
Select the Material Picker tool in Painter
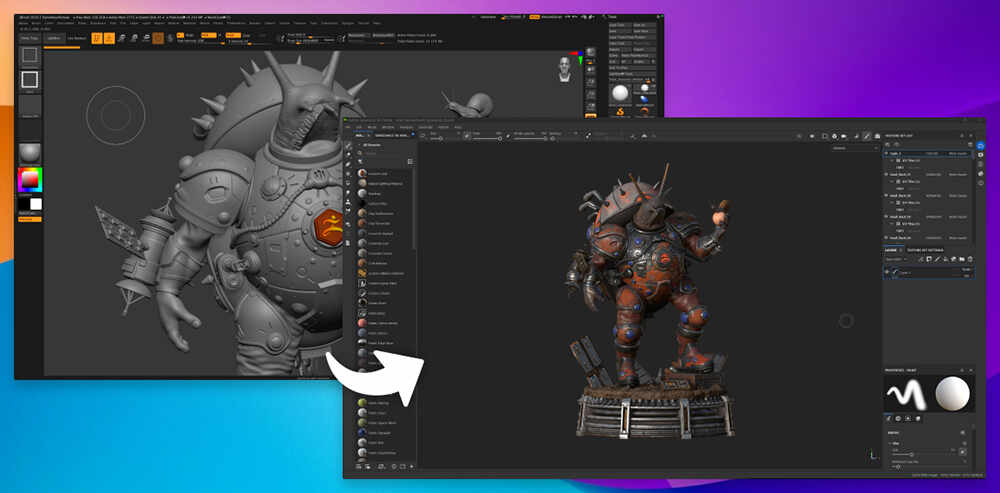[348, 210]
